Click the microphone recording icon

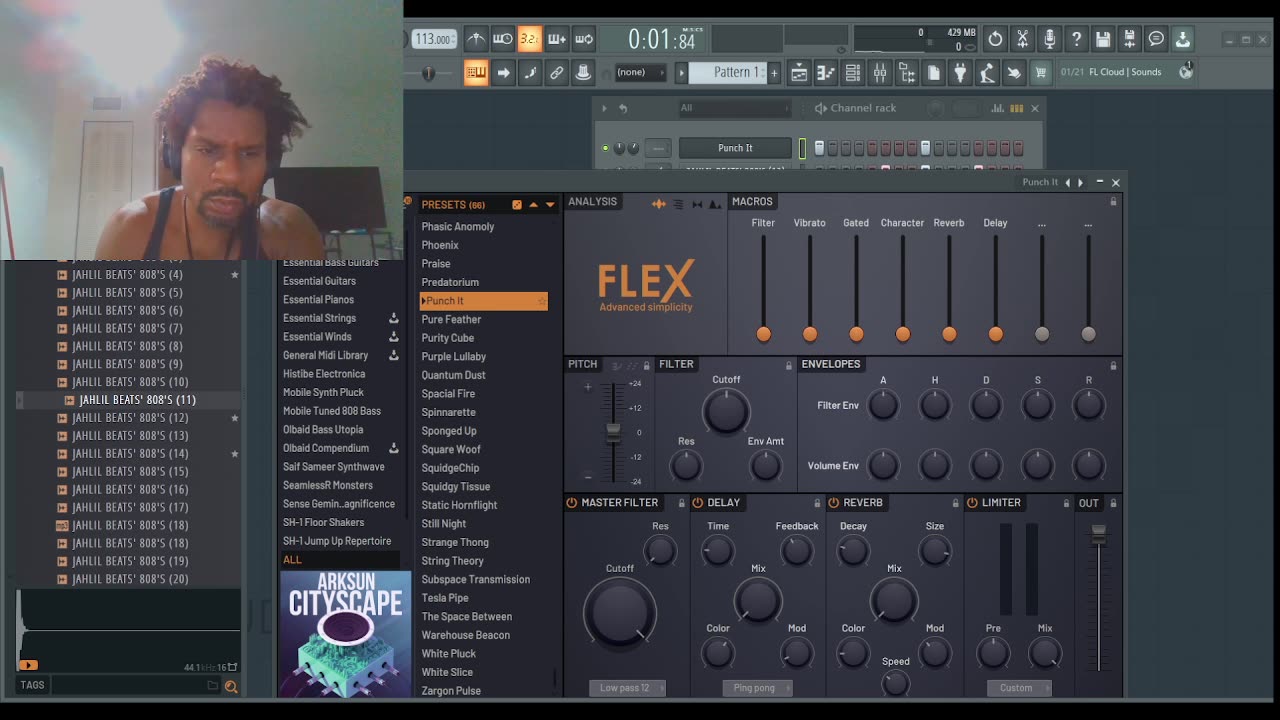pyautogui.click(x=1049, y=39)
